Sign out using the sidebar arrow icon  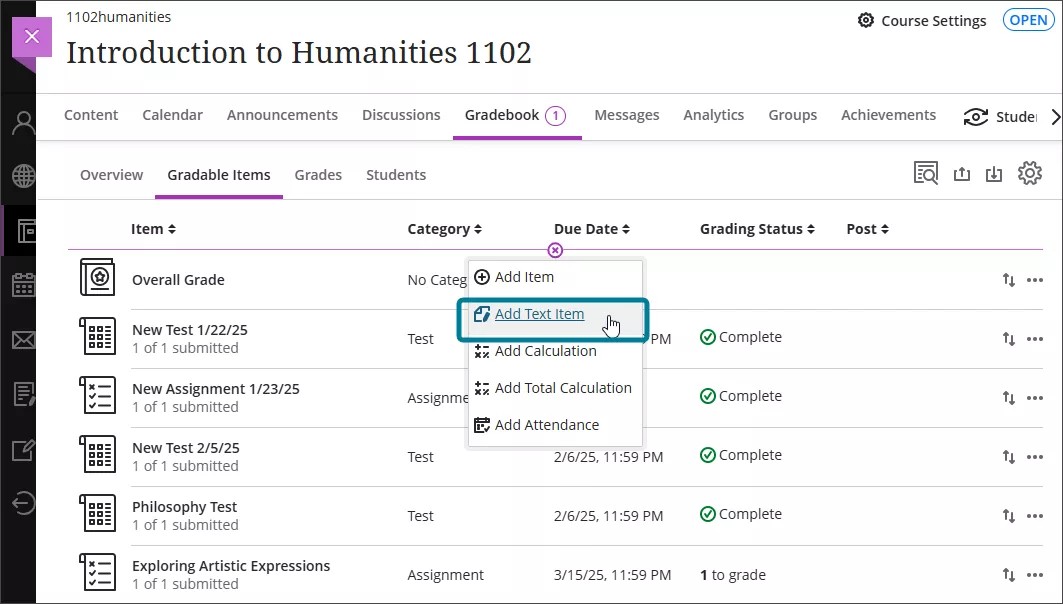click(x=22, y=503)
